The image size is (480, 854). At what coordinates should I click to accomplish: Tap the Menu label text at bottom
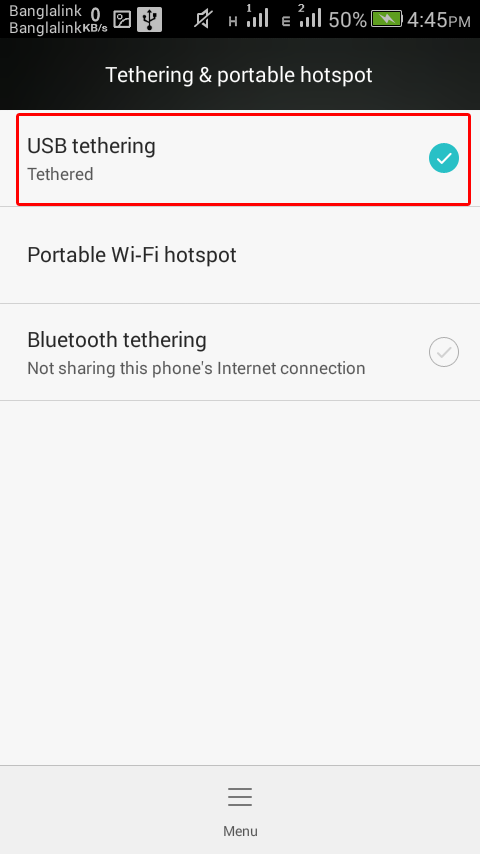[x=240, y=831]
